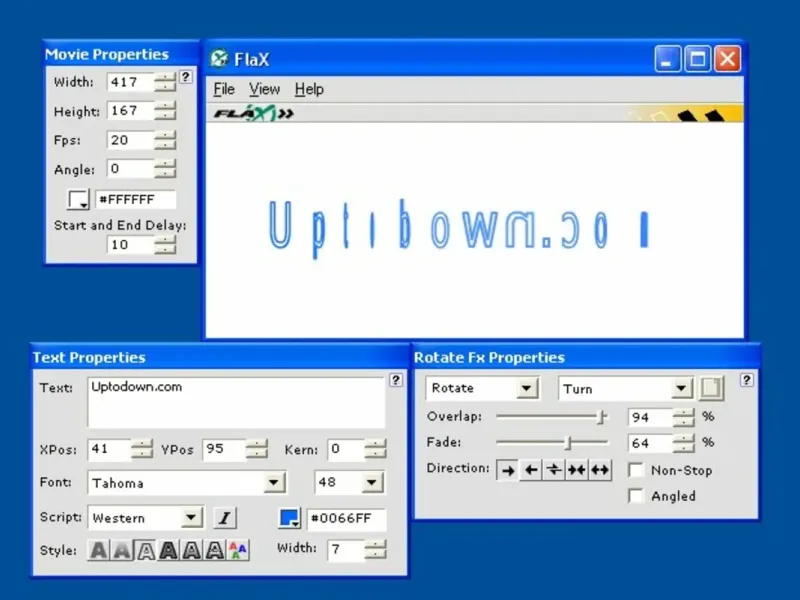800x600 pixels.
Task: Click the movie Width field
Action: 131,82
